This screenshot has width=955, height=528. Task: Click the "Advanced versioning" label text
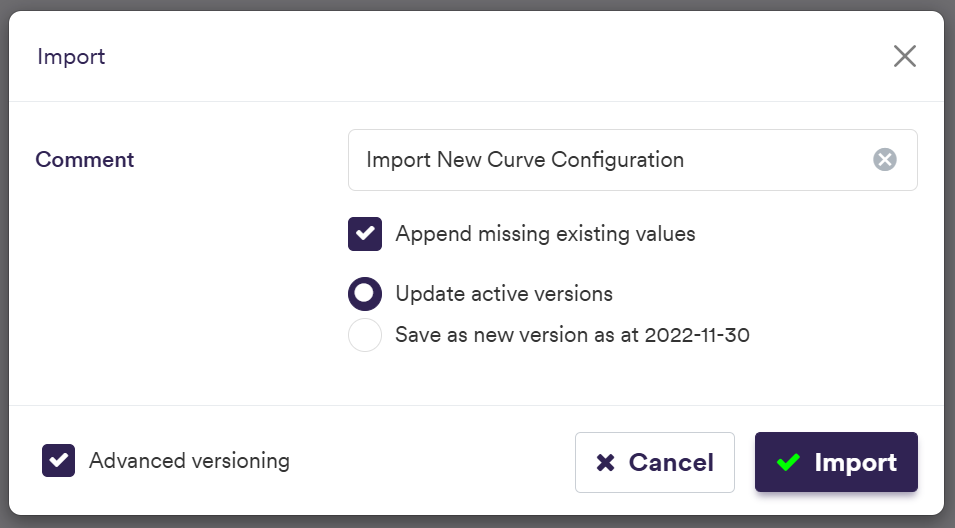[x=189, y=460]
